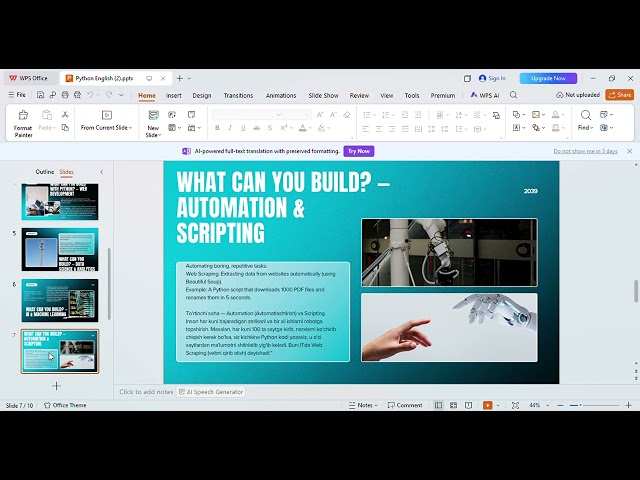Image resolution: width=640 pixels, height=480 pixels.
Task: Toggle Underline formatting
Action: click(x=243, y=128)
